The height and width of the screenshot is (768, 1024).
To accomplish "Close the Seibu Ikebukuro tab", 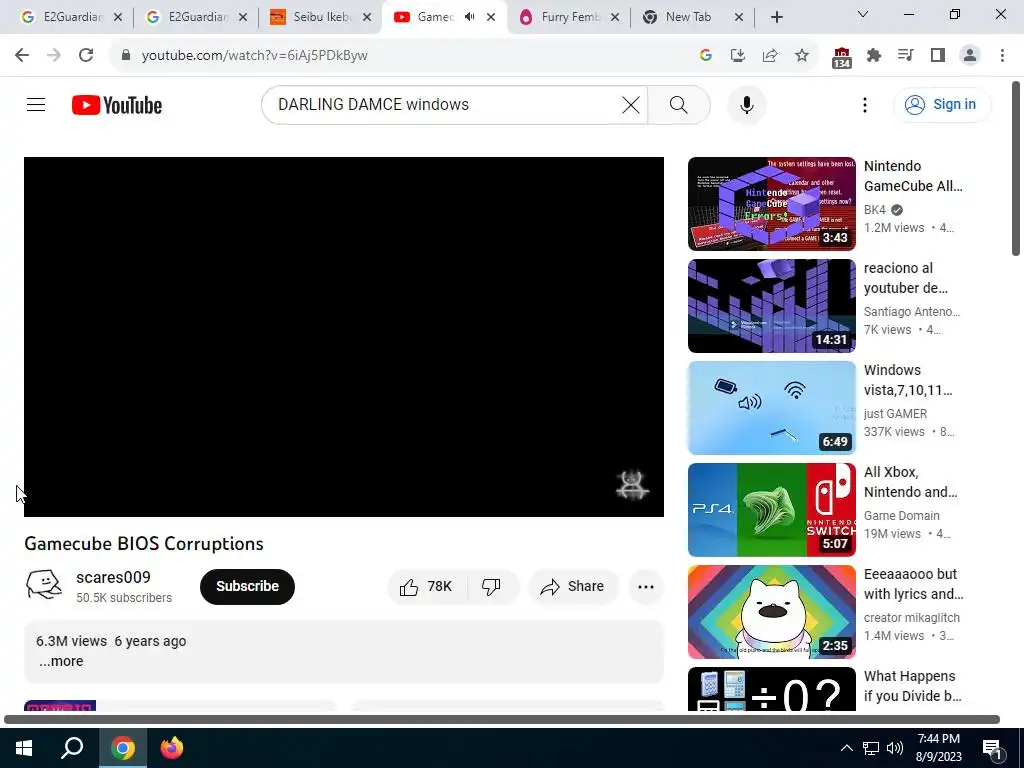I will click(367, 17).
